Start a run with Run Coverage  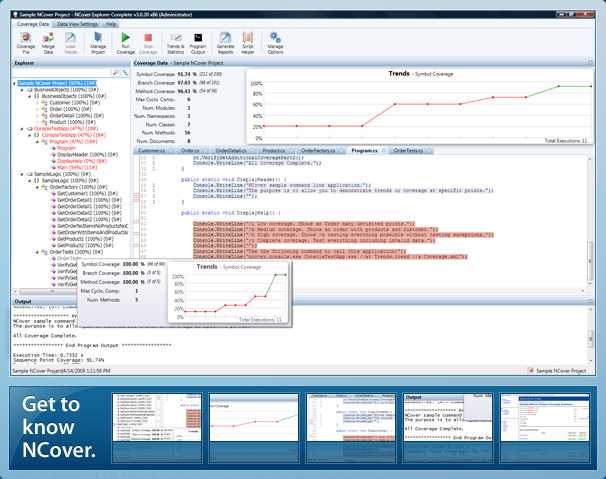tap(127, 38)
